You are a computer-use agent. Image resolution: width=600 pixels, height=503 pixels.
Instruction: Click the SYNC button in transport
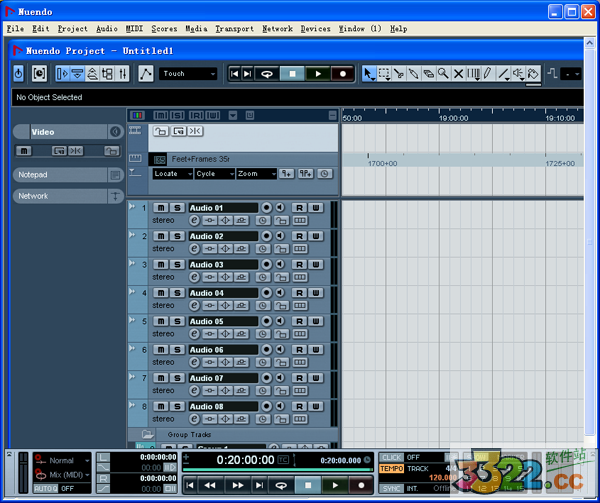pos(391,488)
